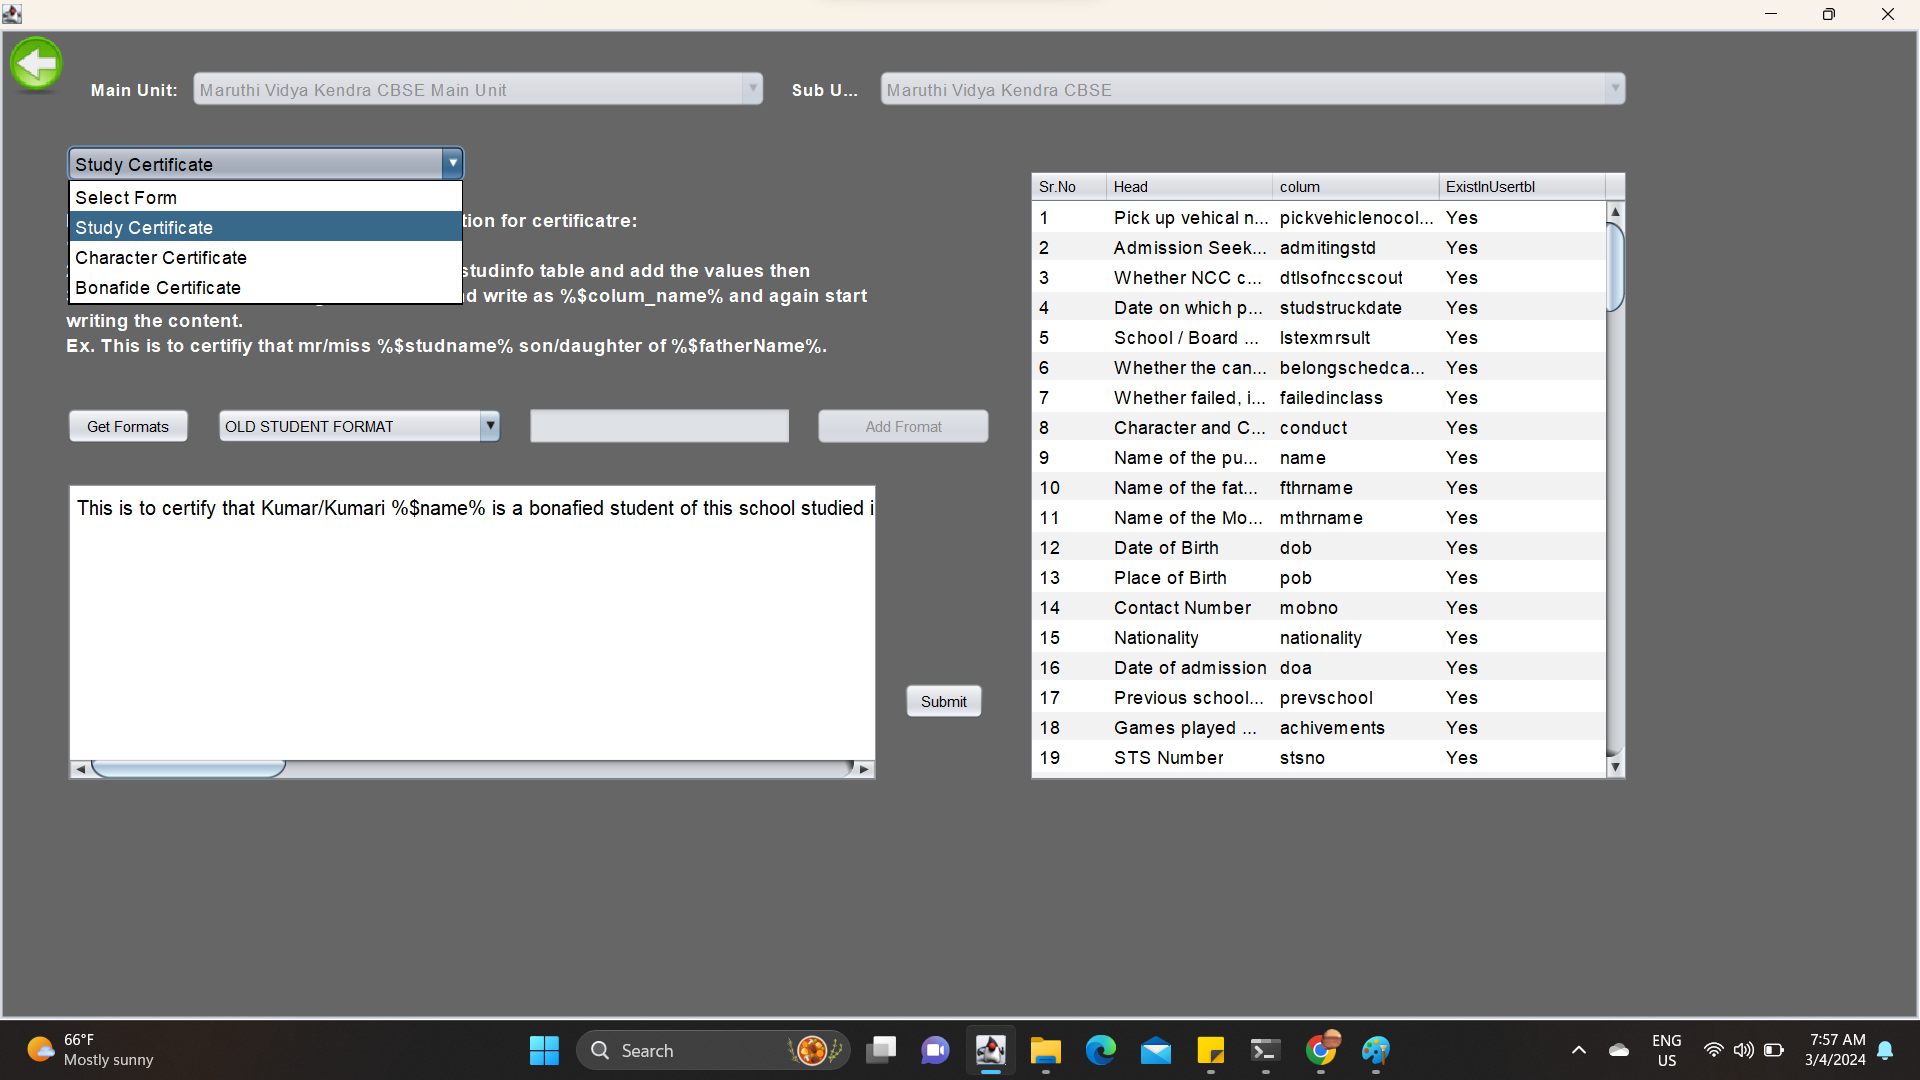Click the notification bell icon
Viewport: 1920px width, 1080px height.
click(1885, 1050)
